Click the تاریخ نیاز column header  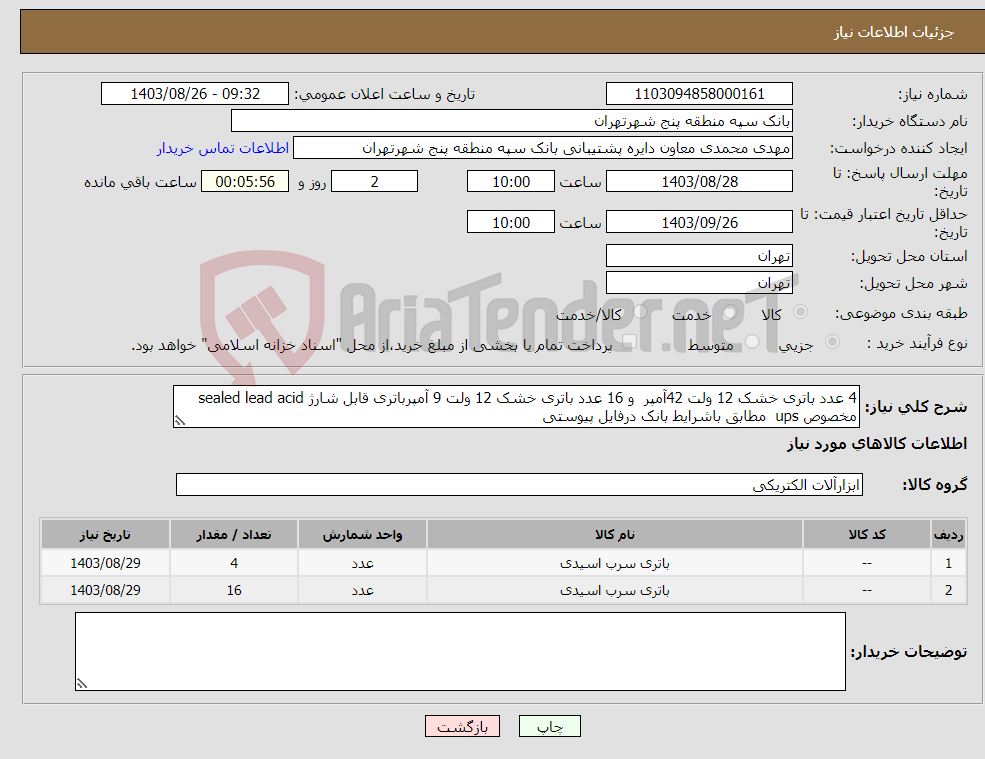106,535
